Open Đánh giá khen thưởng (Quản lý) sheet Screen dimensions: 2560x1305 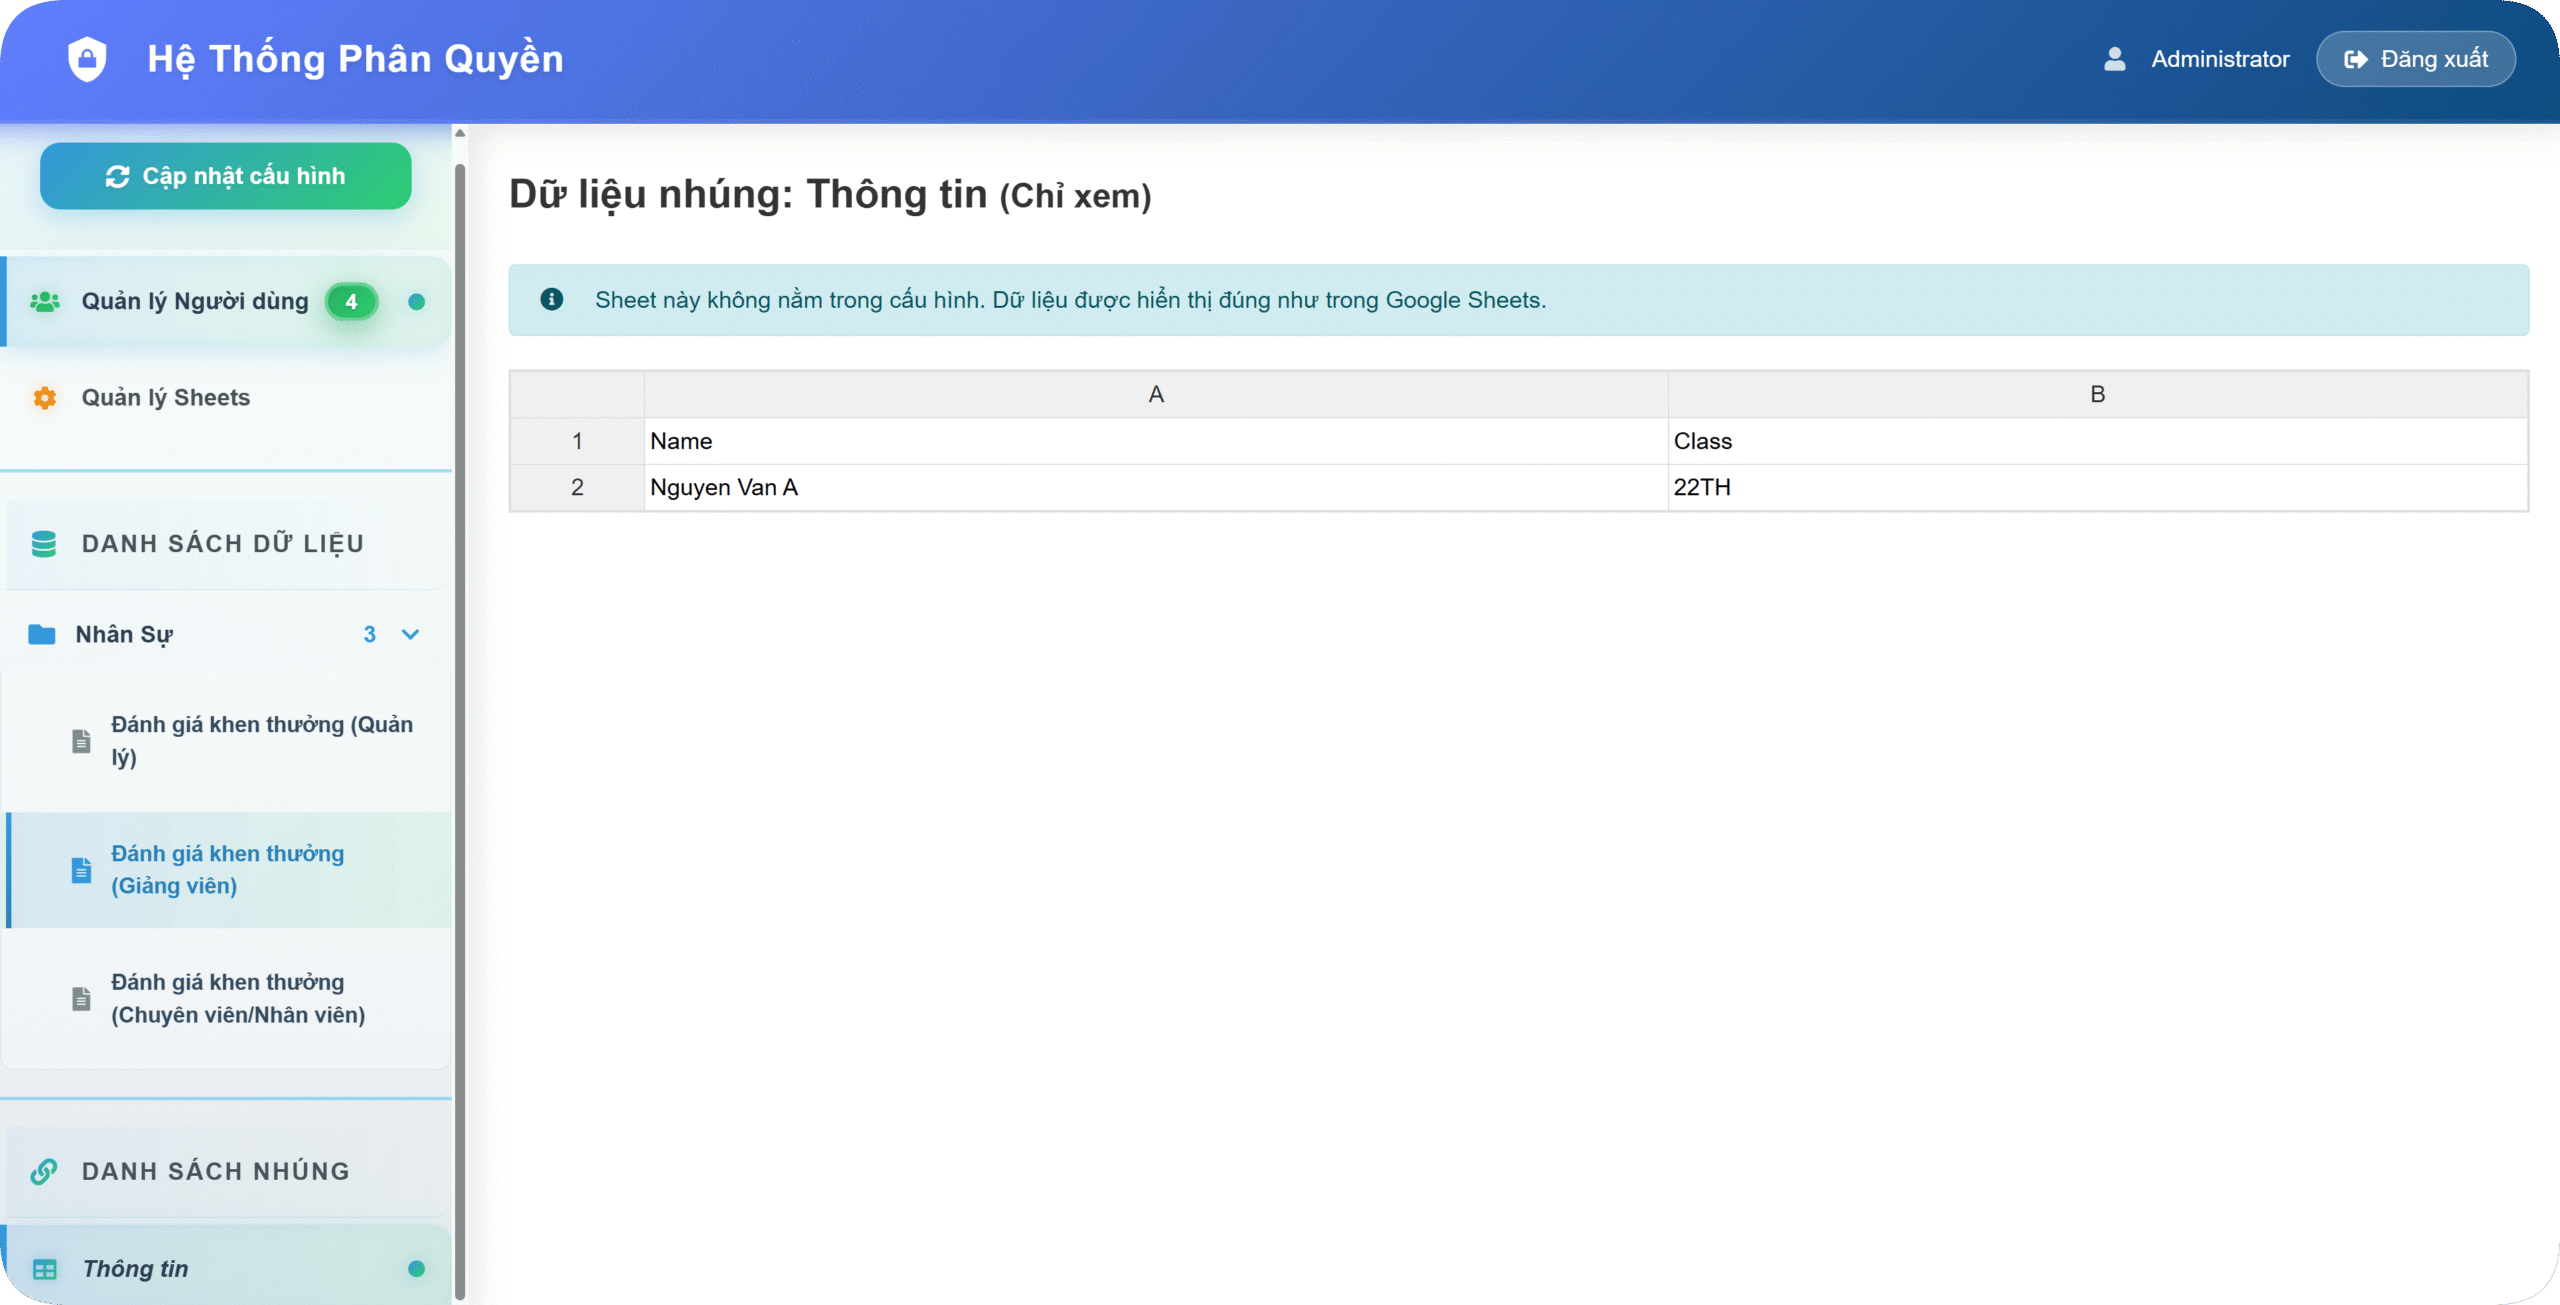pos(261,740)
